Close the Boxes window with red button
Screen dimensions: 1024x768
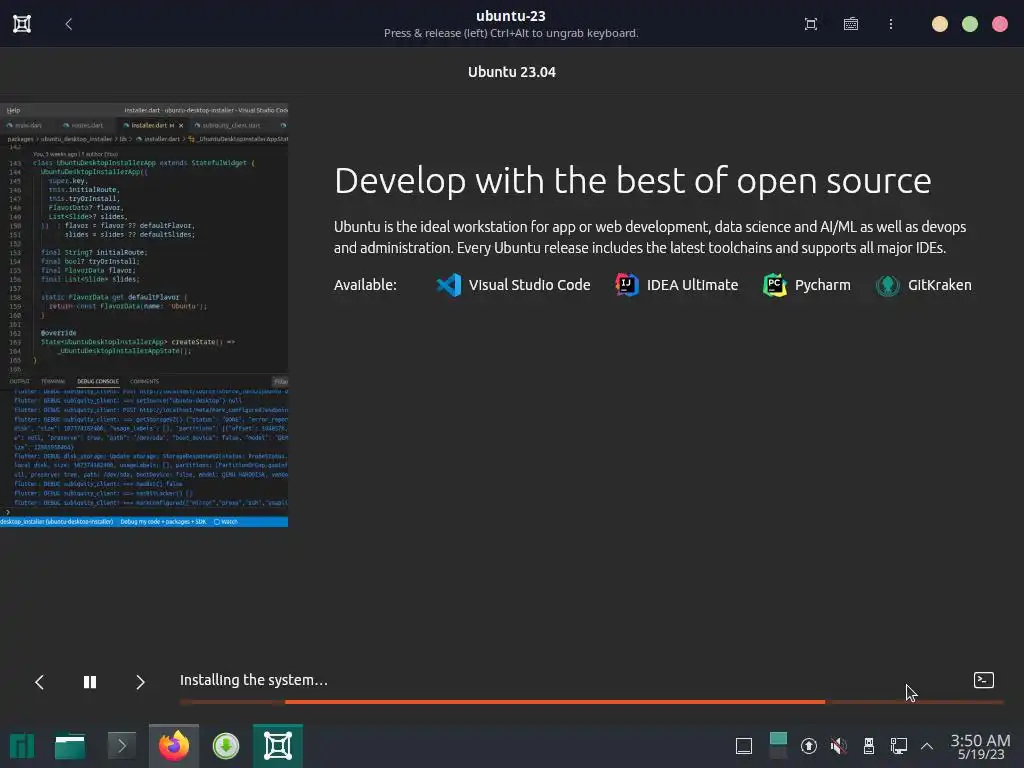point(1000,24)
